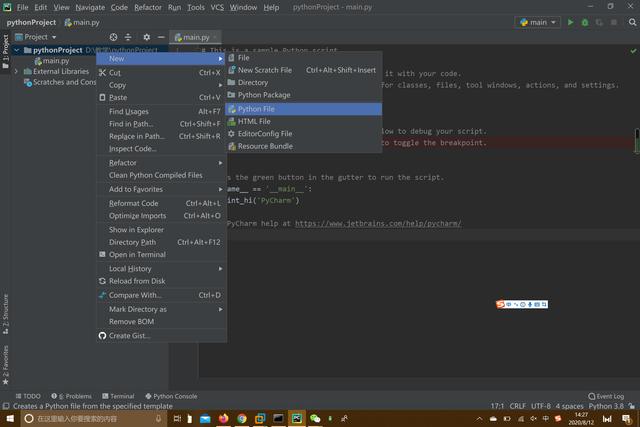
Task: Hide the Project tool window
Action: pyautogui.click(x=161, y=37)
